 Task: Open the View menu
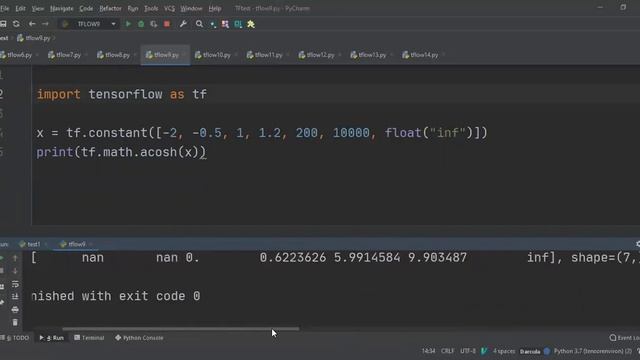click(38, 8)
